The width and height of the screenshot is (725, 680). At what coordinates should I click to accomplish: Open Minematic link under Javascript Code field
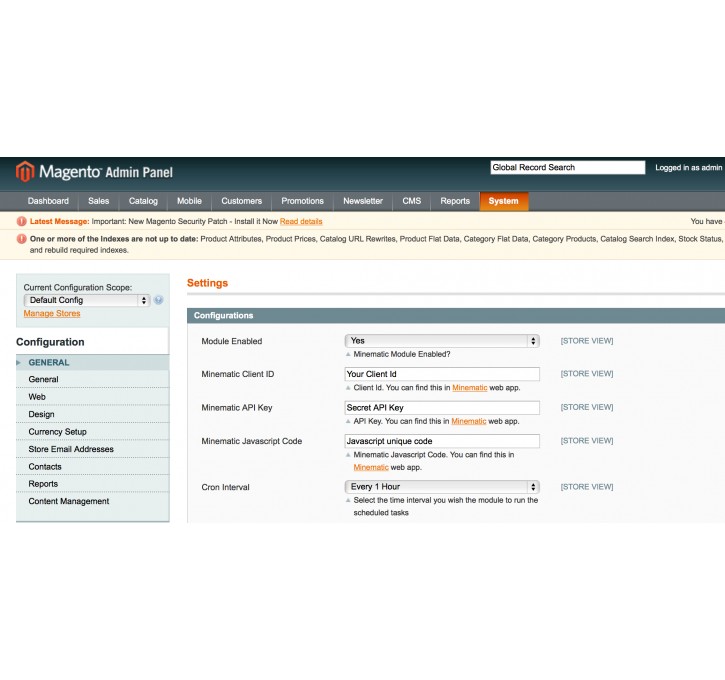tap(371, 467)
